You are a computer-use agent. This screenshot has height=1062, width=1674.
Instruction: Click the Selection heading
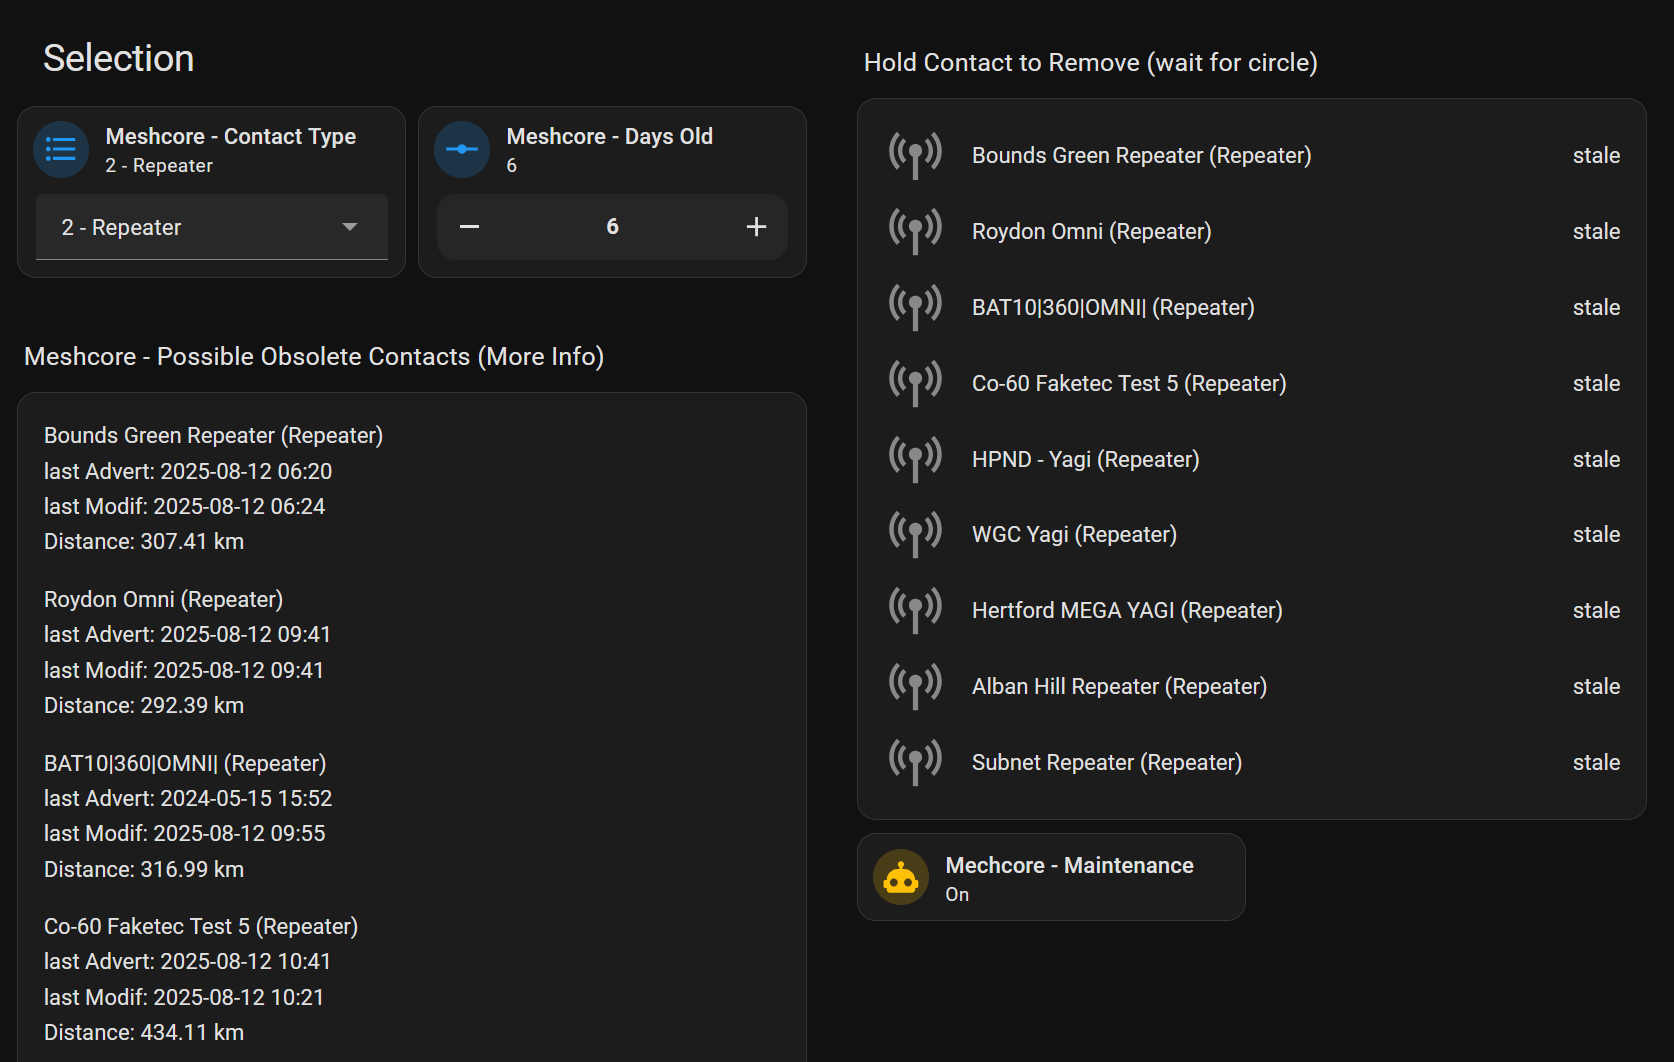click(x=118, y=57)
